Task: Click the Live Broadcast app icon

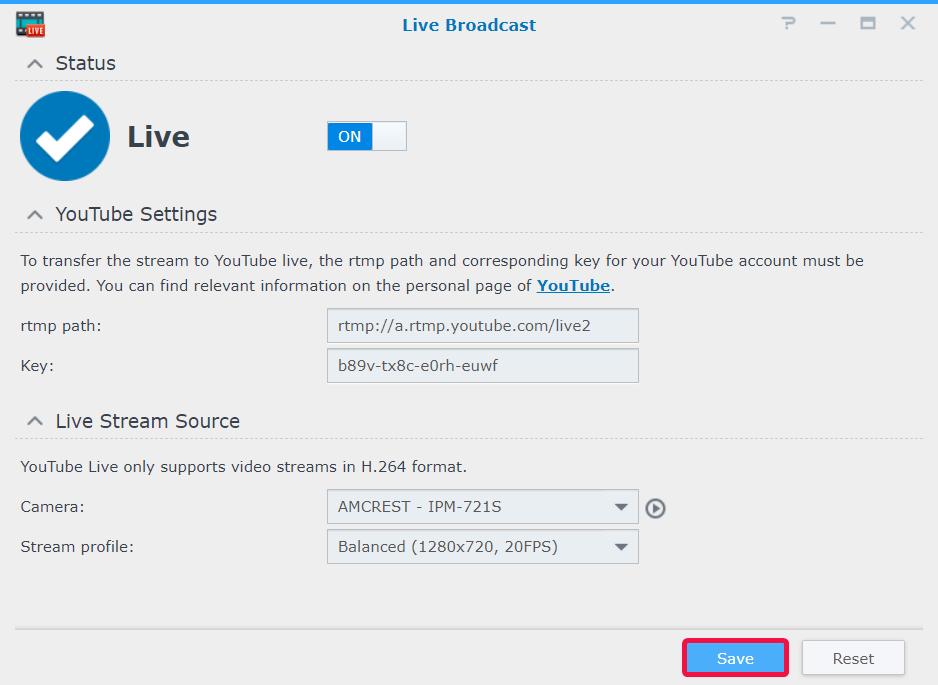Action: (30, 24)
